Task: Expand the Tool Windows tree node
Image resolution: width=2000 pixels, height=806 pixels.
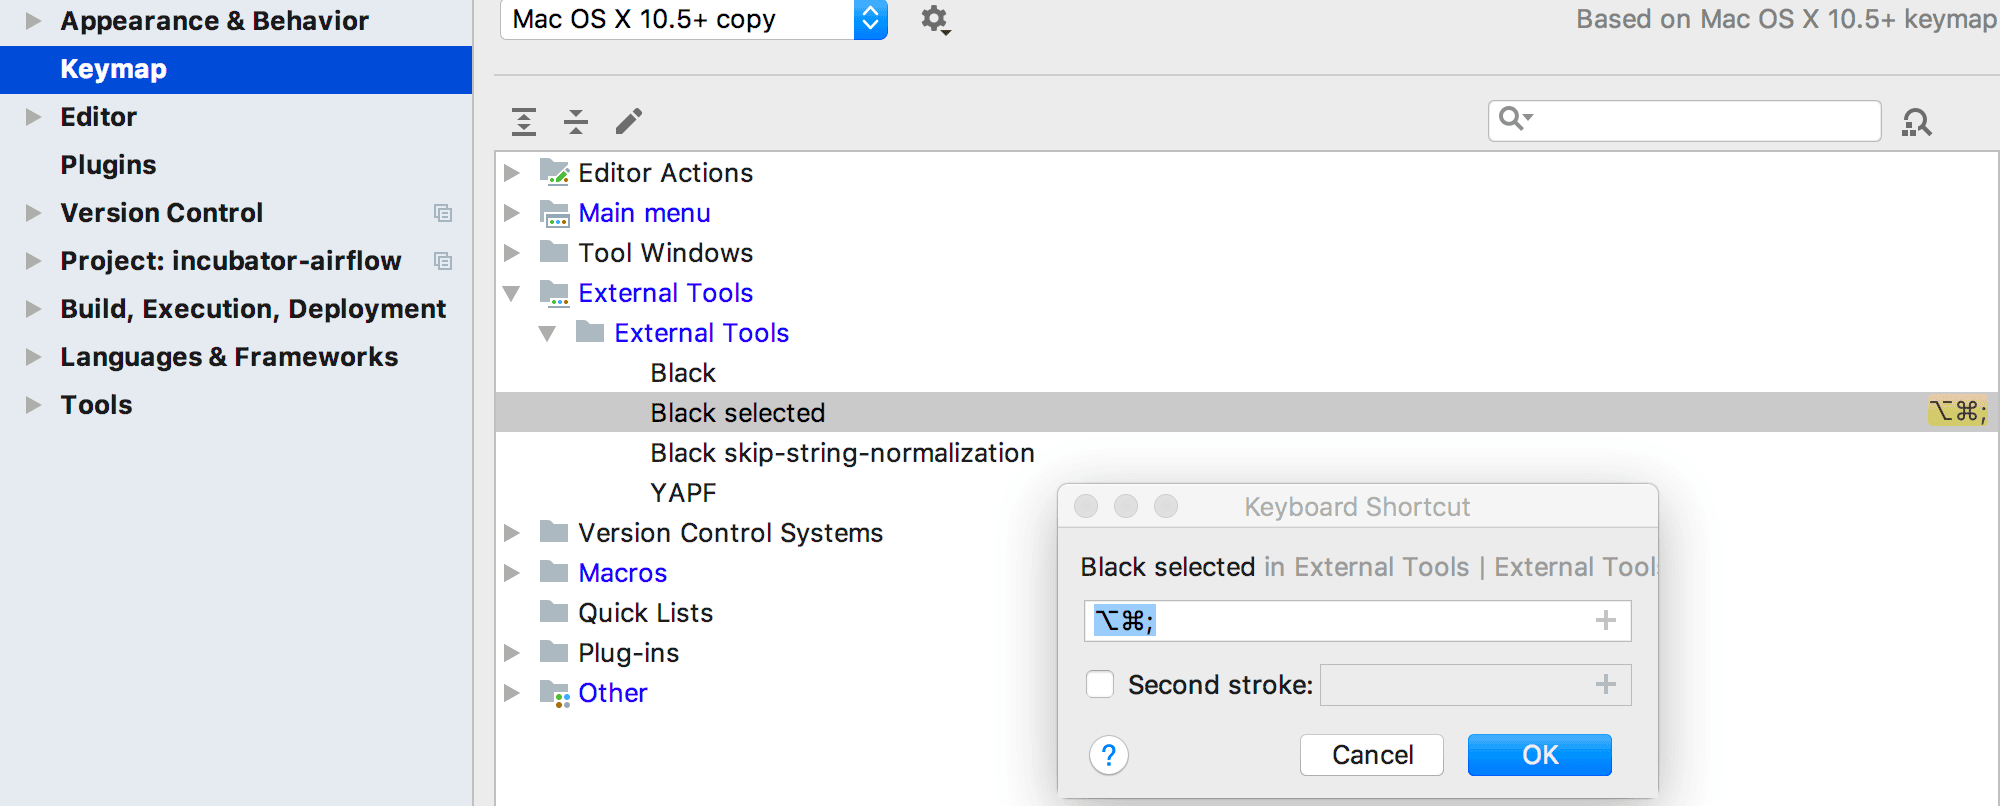Action: point(512,253)
